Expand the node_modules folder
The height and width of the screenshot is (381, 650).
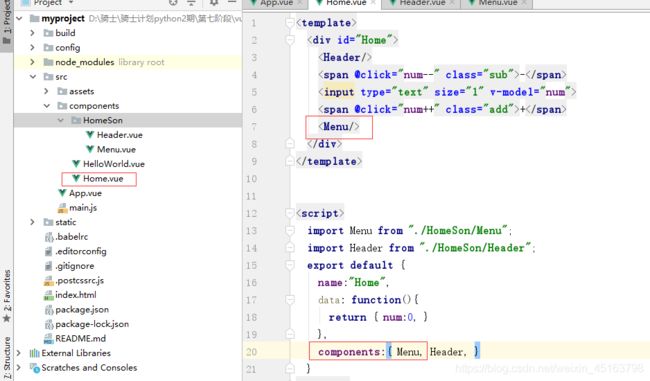33,62
